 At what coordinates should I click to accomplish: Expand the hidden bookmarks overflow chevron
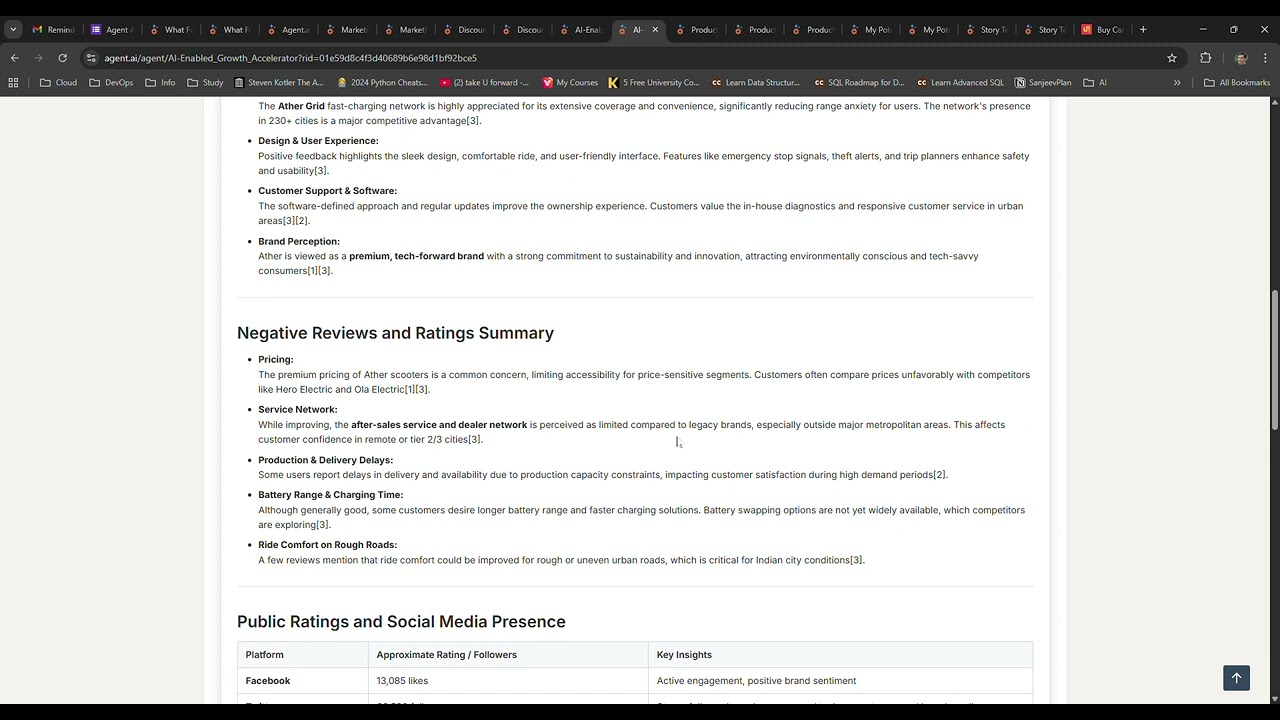point(1177,82)
